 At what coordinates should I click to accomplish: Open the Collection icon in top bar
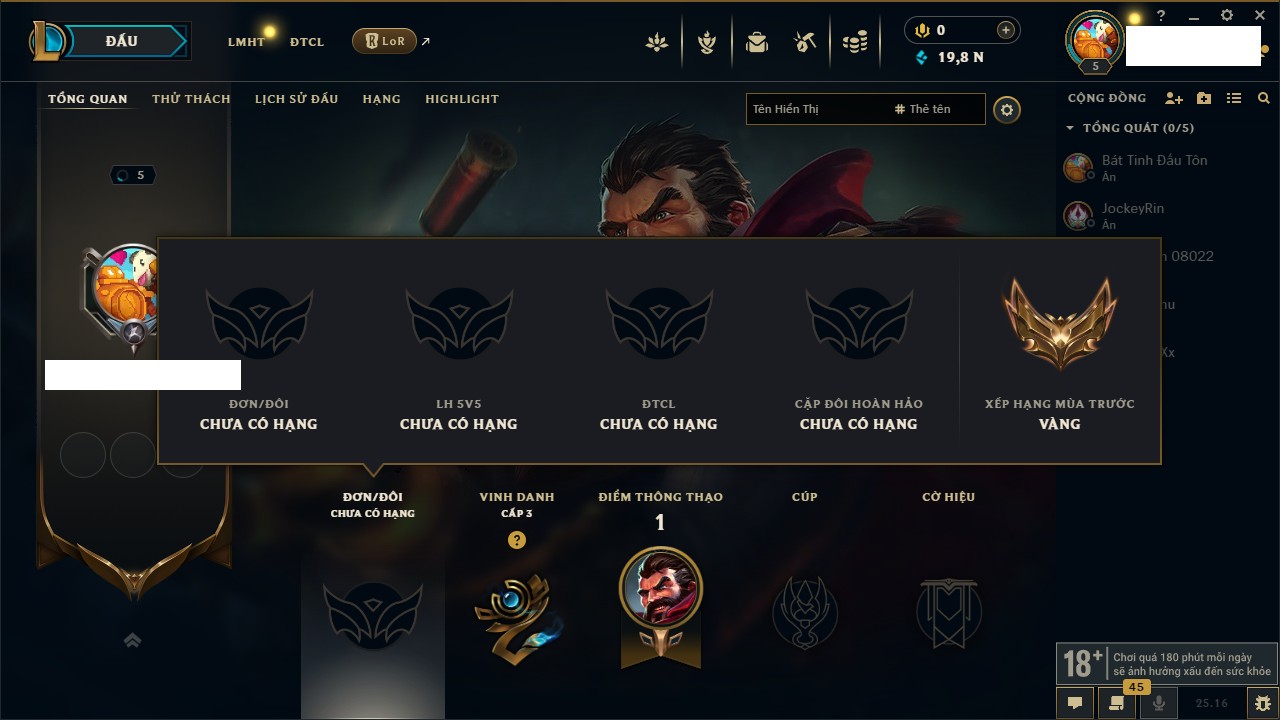click(757, 42)
